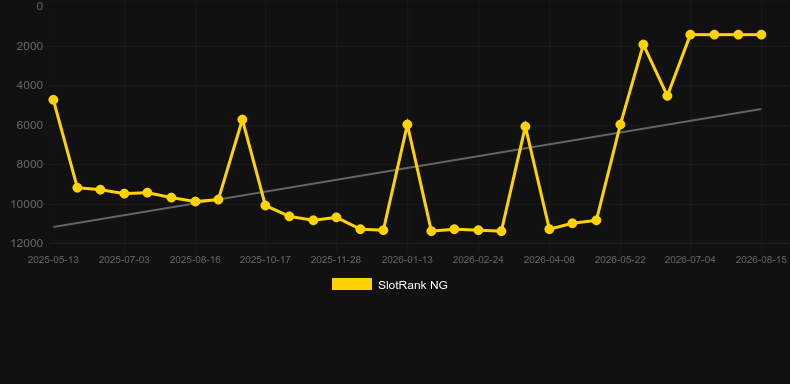Select the data point above the 2026-04-08 label
This screenshot has width=790, height=384.
point(549,229)
